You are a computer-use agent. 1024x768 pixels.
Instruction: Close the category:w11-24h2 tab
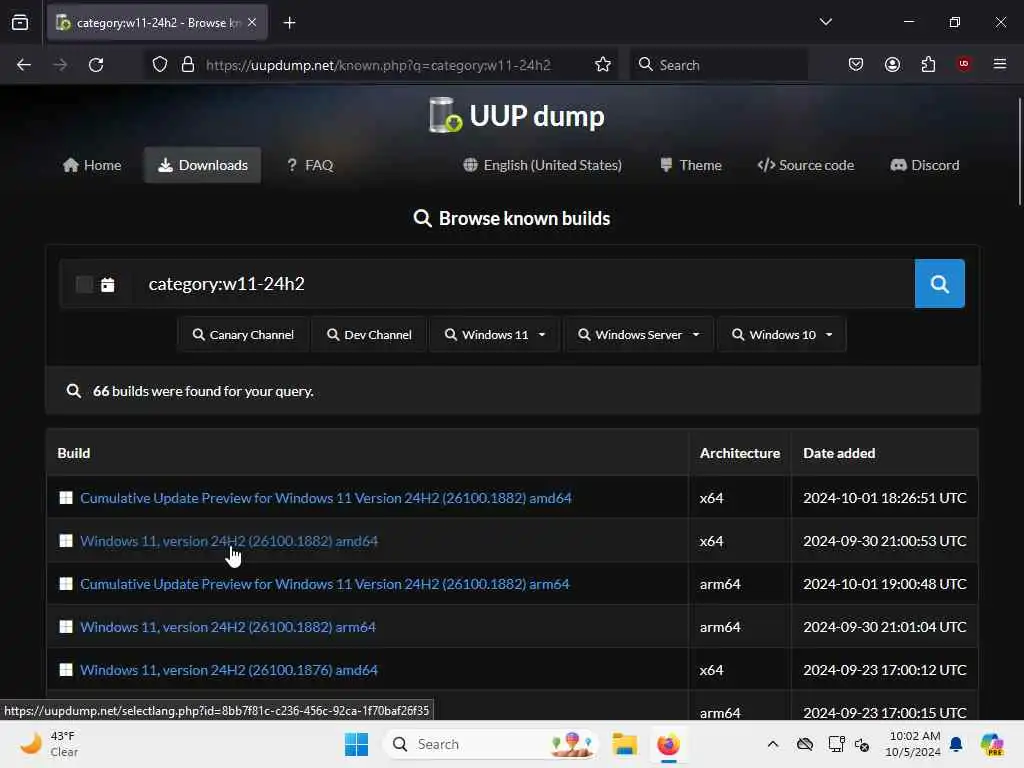coord(252,23)
